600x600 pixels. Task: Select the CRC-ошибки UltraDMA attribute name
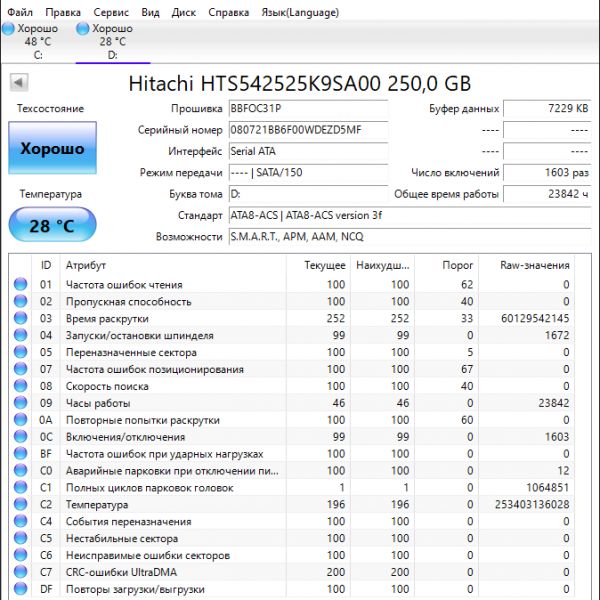pos(121,572)
